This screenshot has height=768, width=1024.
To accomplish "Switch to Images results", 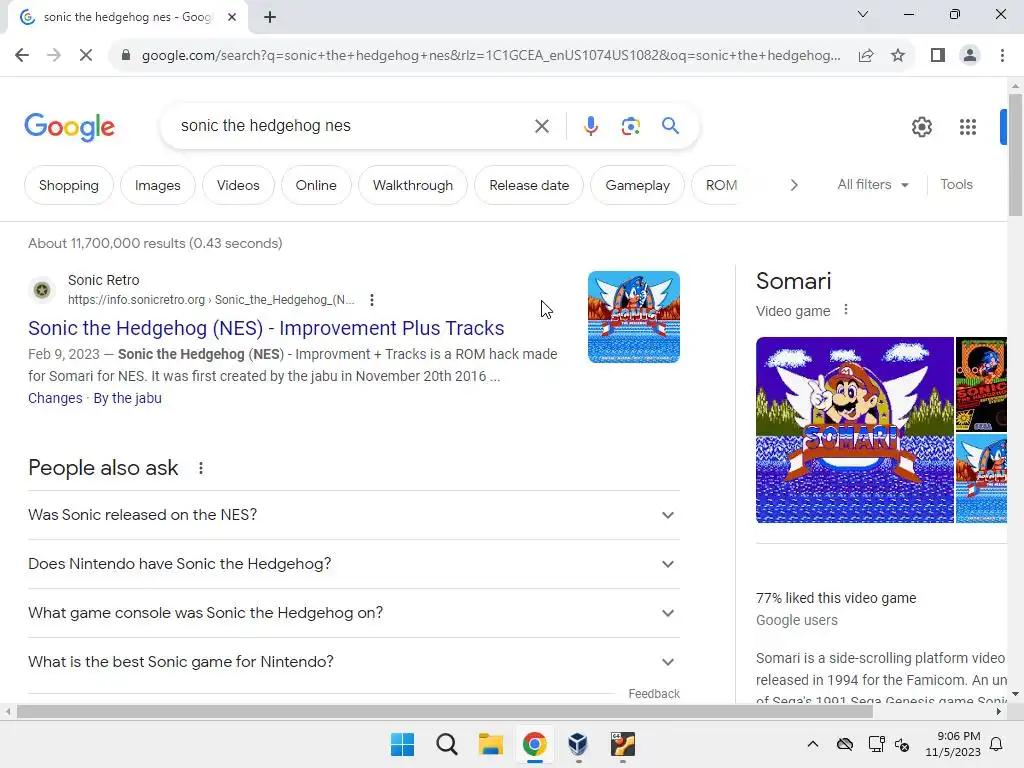I will pos(157,185).
